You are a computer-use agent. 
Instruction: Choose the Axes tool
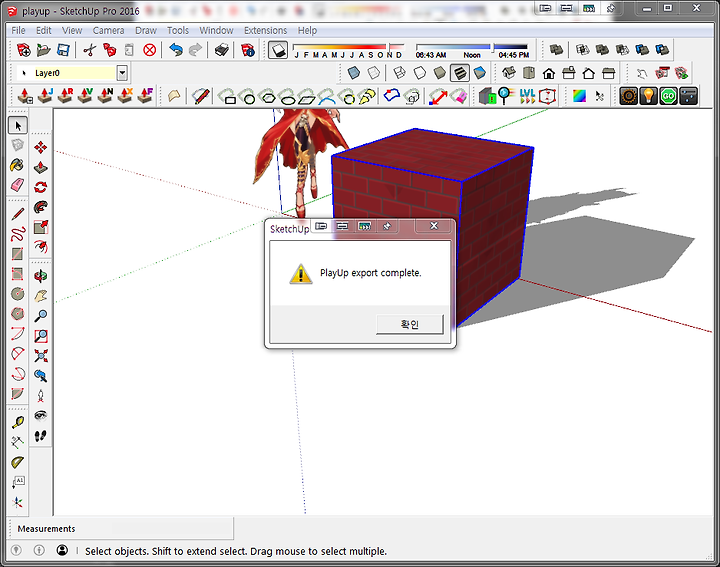17,502
